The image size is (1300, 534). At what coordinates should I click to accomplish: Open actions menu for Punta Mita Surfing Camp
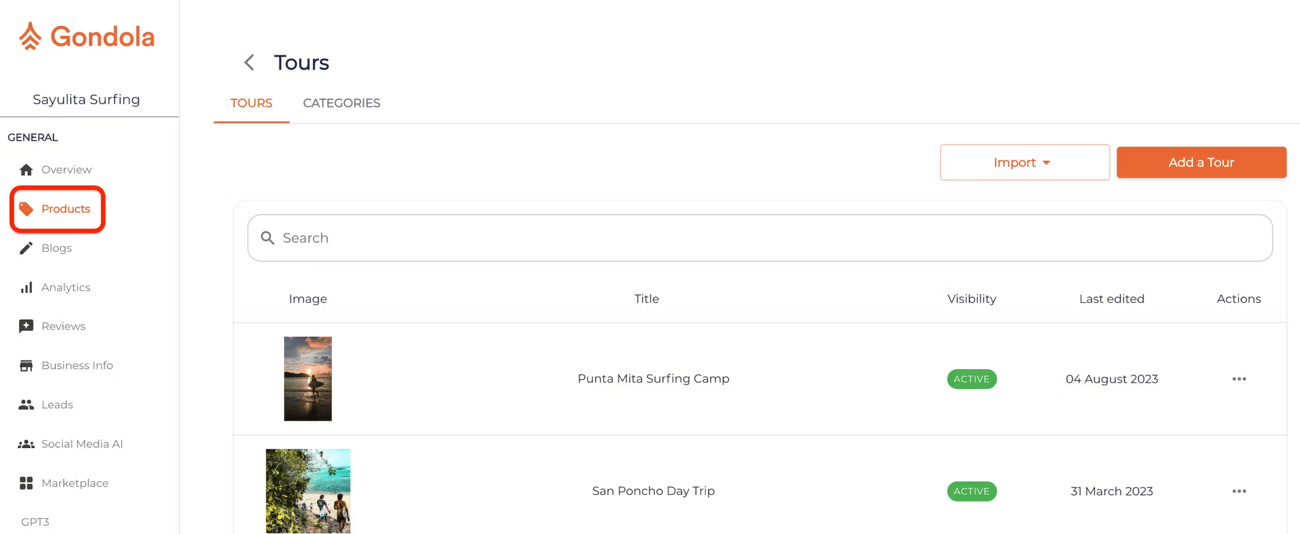1239,379
